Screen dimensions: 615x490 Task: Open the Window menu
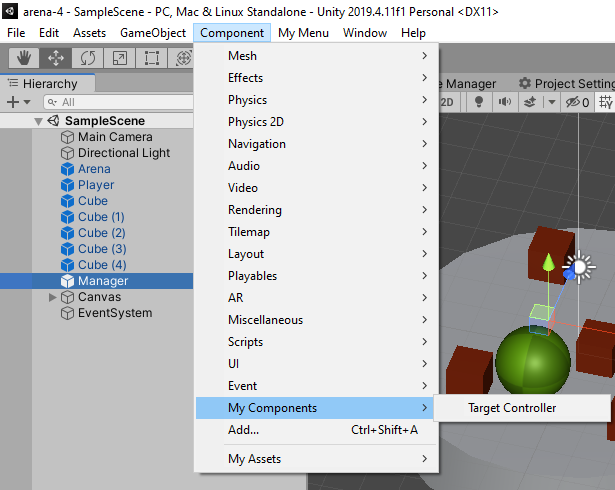coord(365,33)
